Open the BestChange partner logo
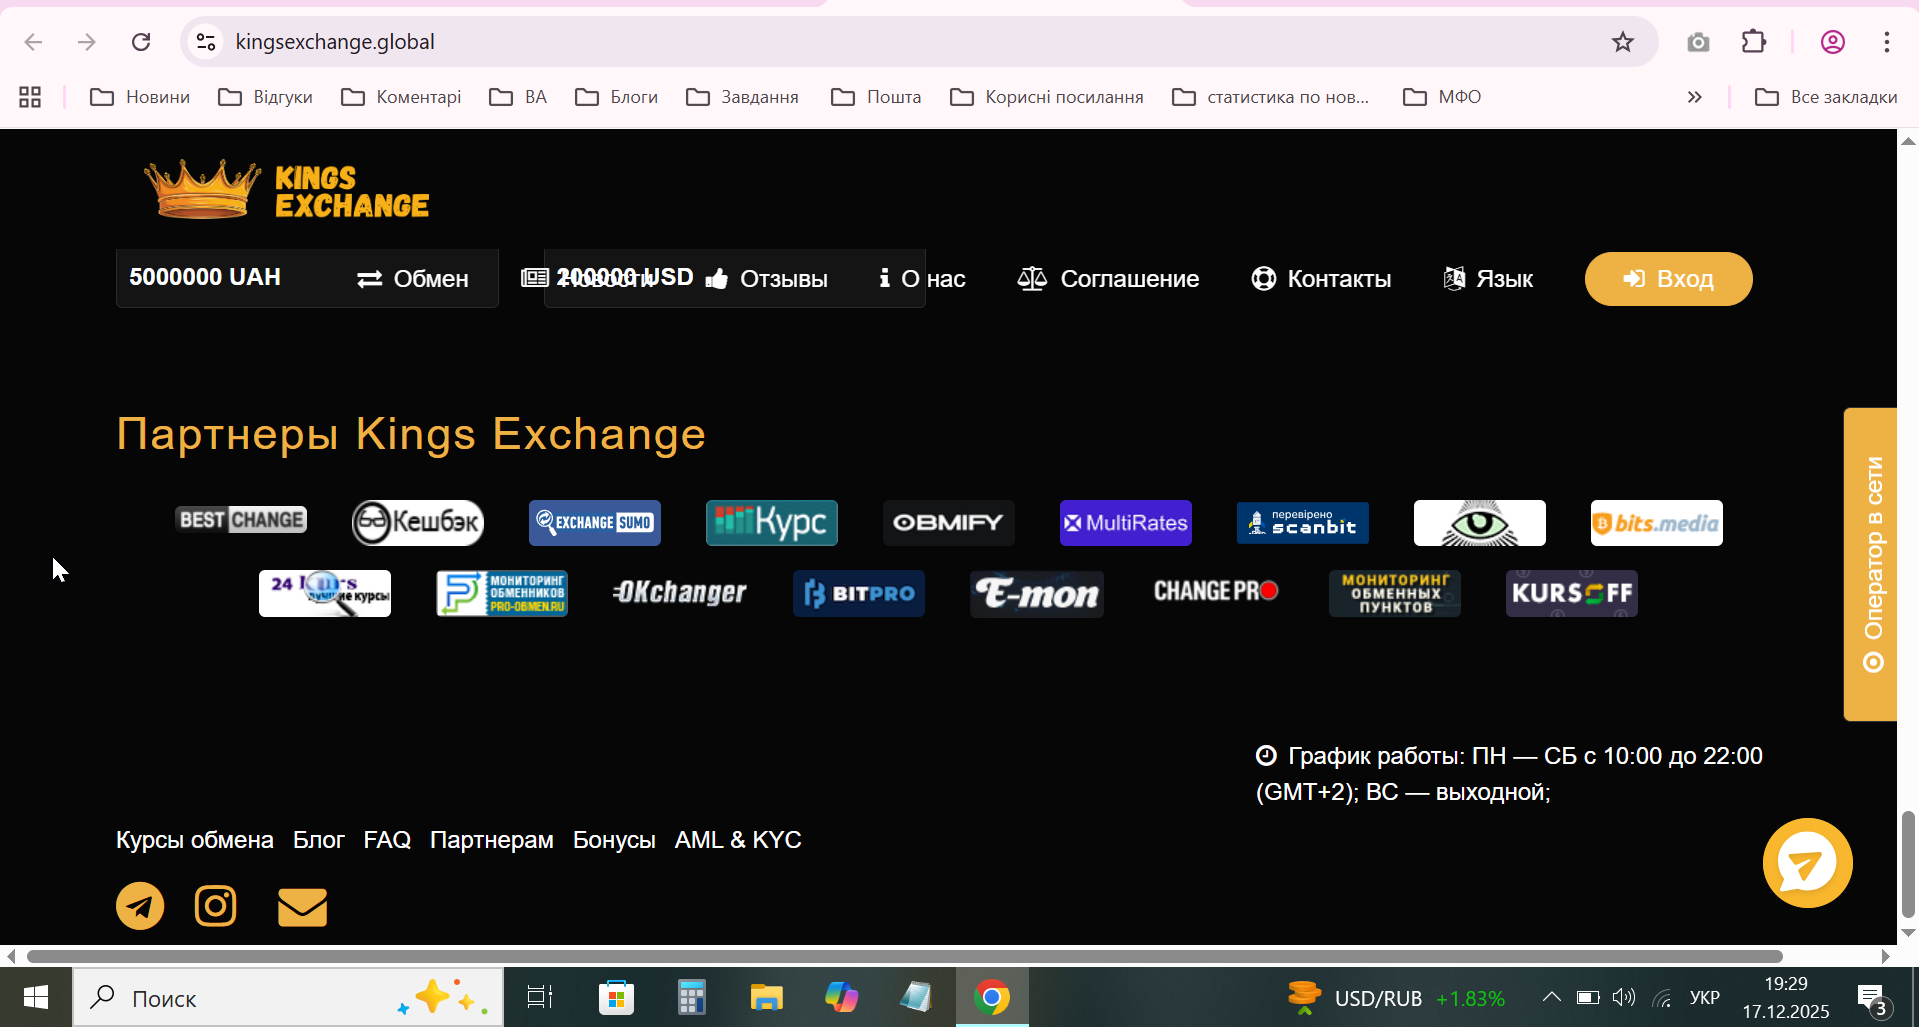The height and width of the screenshot is (1027, 1919). pos(241,520)
